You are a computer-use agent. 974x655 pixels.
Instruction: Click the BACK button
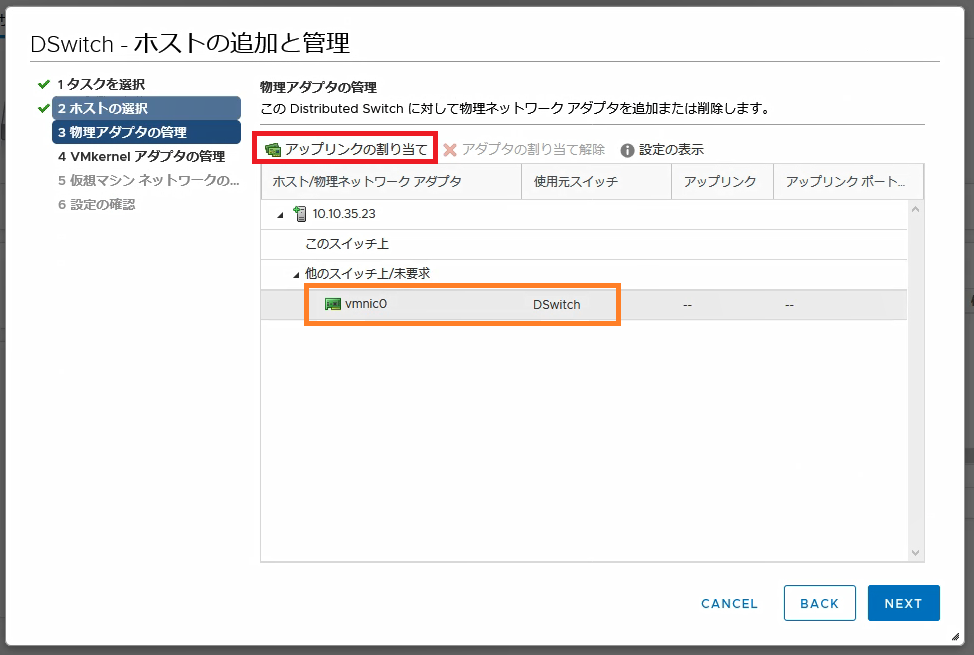pyautogui.click(x=819, y=603)
